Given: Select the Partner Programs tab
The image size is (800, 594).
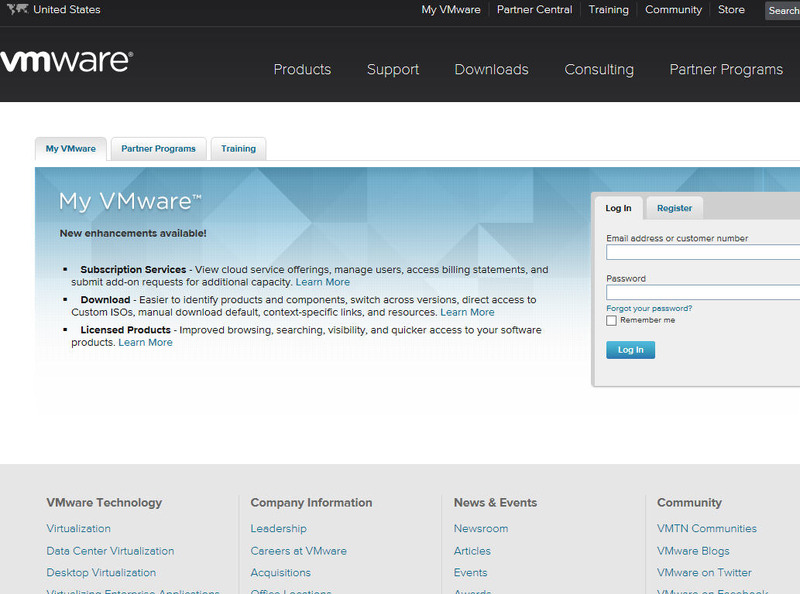Looking at the screenshot, I should [158, 149].
